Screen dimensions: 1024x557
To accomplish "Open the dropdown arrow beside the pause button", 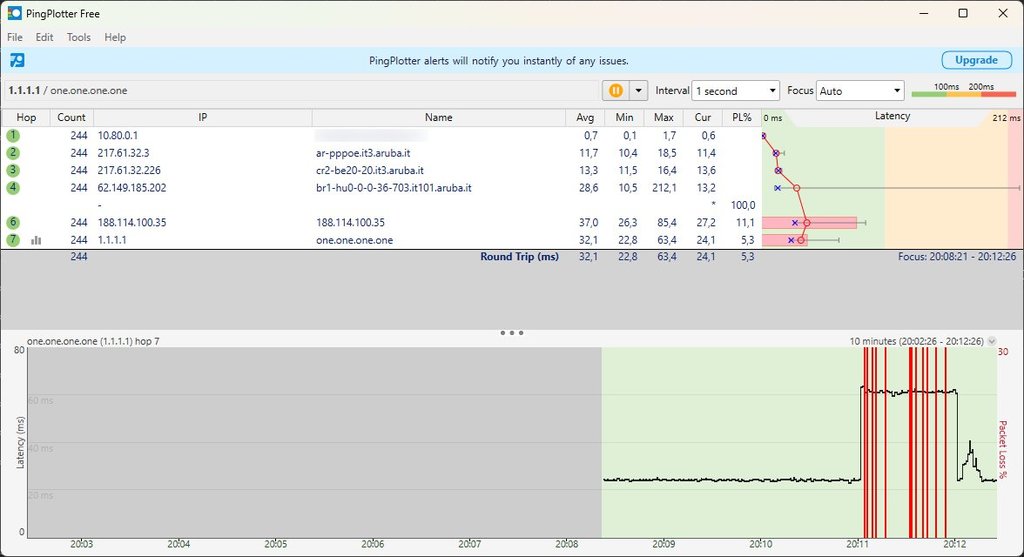I will click(638, 91).
